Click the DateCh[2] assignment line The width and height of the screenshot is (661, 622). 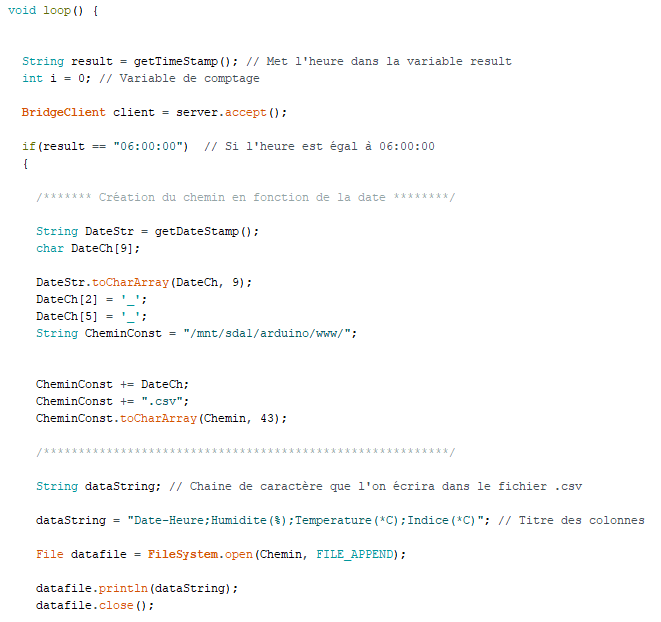84,299
